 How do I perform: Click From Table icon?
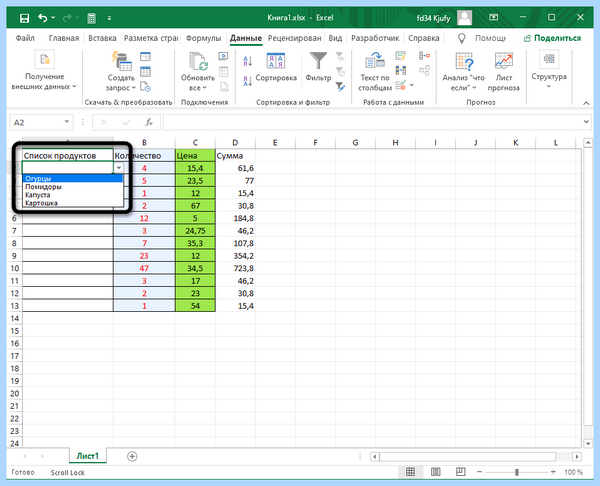(145, 72)
